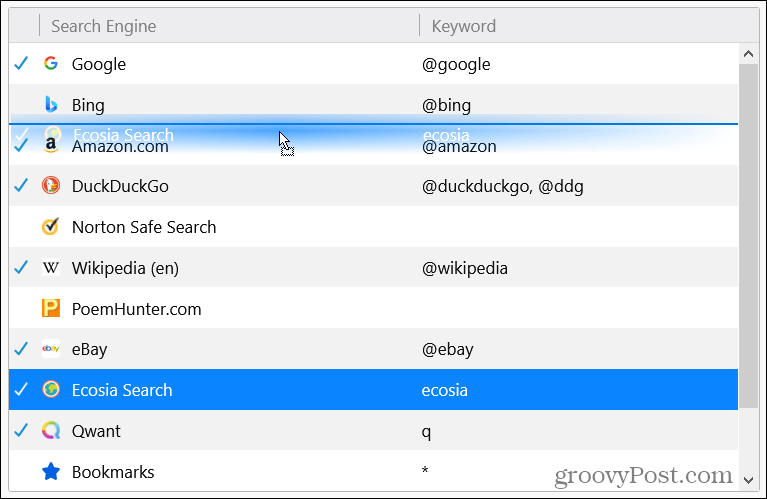Click the Norton Safe Search checkmark icon

tap(51, 226)
